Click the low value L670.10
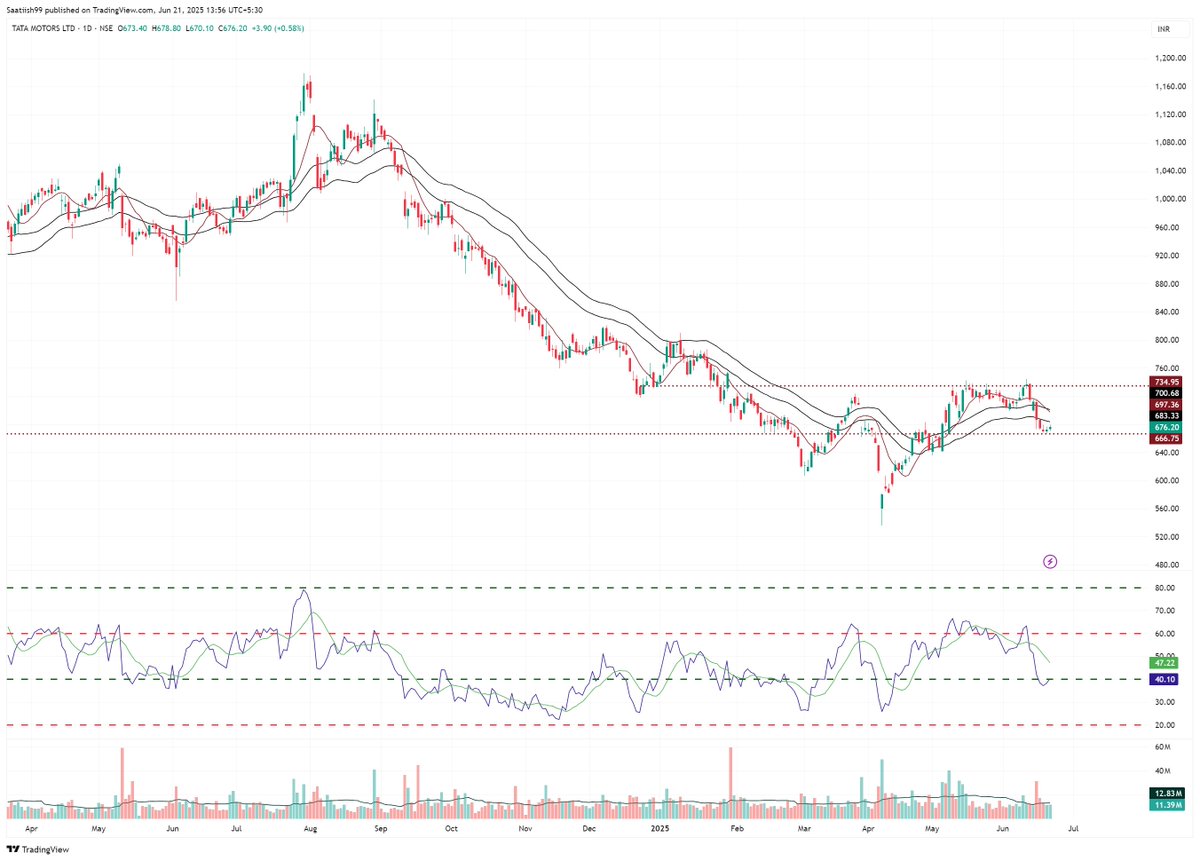Viewport: 1200px width, 861px height. click(x=200, y=28)
